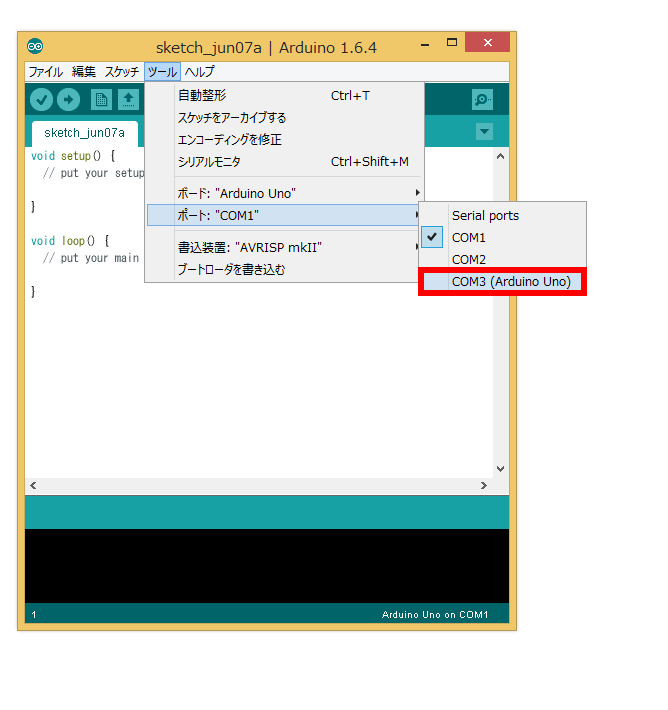Image resolution: width=668 pixels, height=710 pixels.
Task: Choose 自動整形 from the Tools menu
Action: [285, 96]
